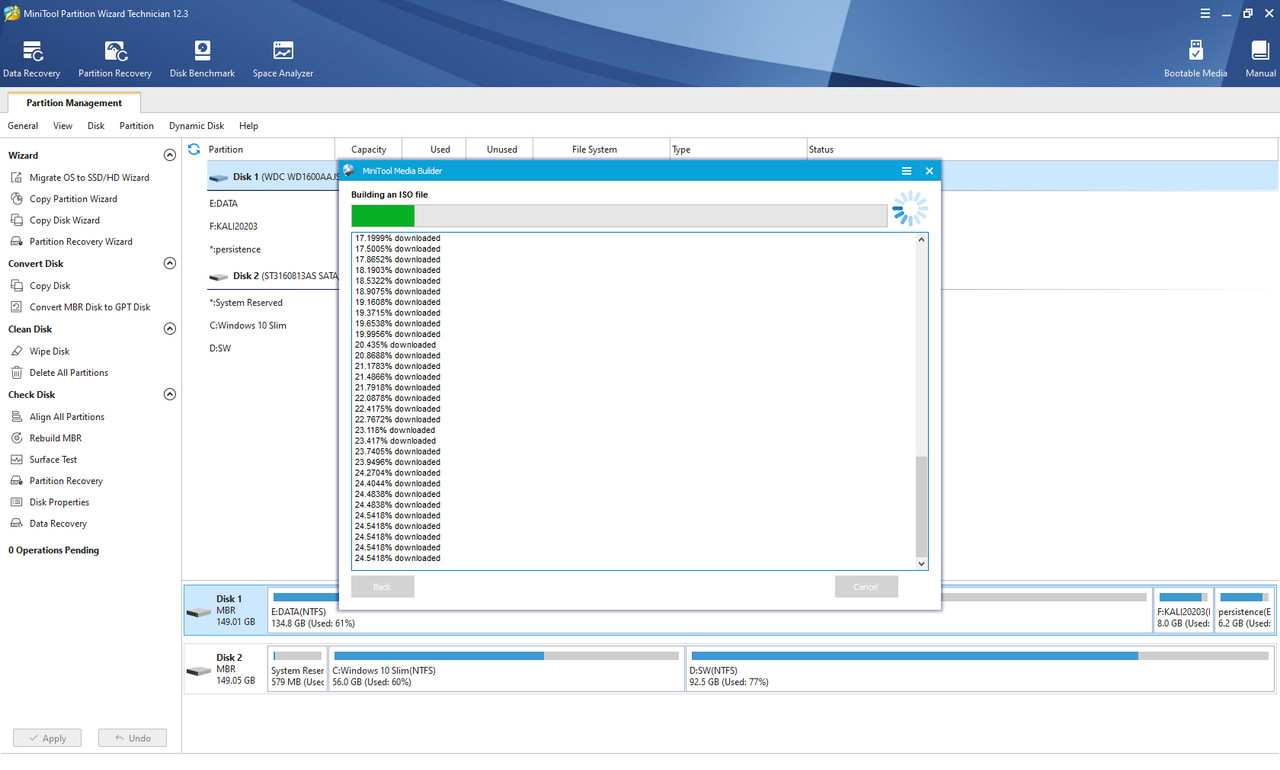The width and height of the screenshot is (1280, 770).
Task: Choose Copy Disk under Convert Disk
Action: [49, 286]
